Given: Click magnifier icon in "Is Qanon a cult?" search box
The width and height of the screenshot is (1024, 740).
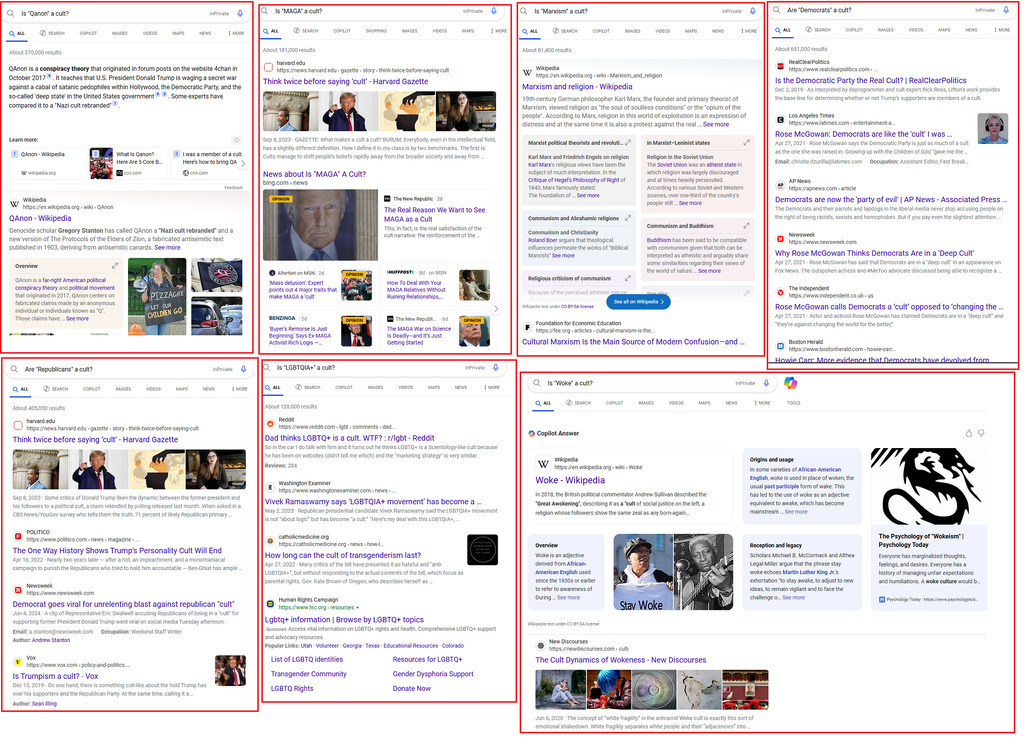Looking at the screenshot, I should pyautogui.click(x=11, y=13).
